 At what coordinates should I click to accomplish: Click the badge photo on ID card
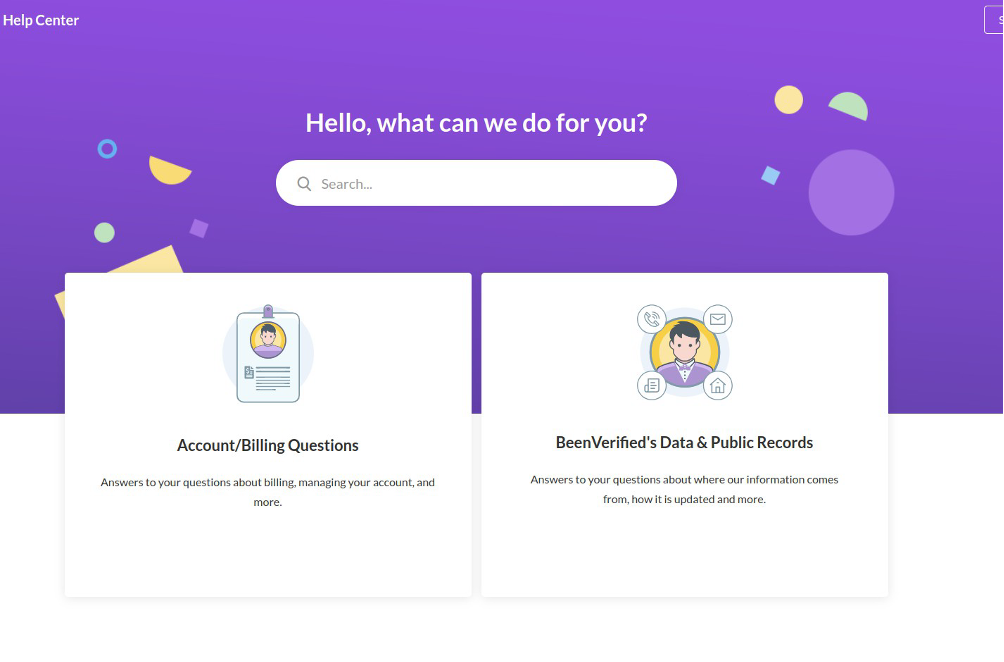point(268,339)
